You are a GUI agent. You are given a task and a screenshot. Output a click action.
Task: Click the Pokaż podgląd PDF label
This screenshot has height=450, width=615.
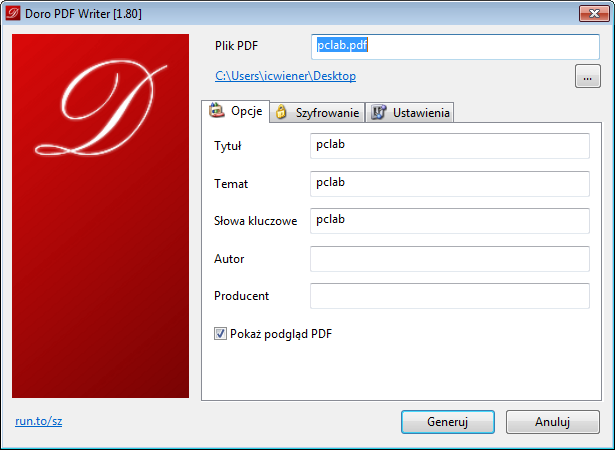pyautogui.click(x=281, y=334)
